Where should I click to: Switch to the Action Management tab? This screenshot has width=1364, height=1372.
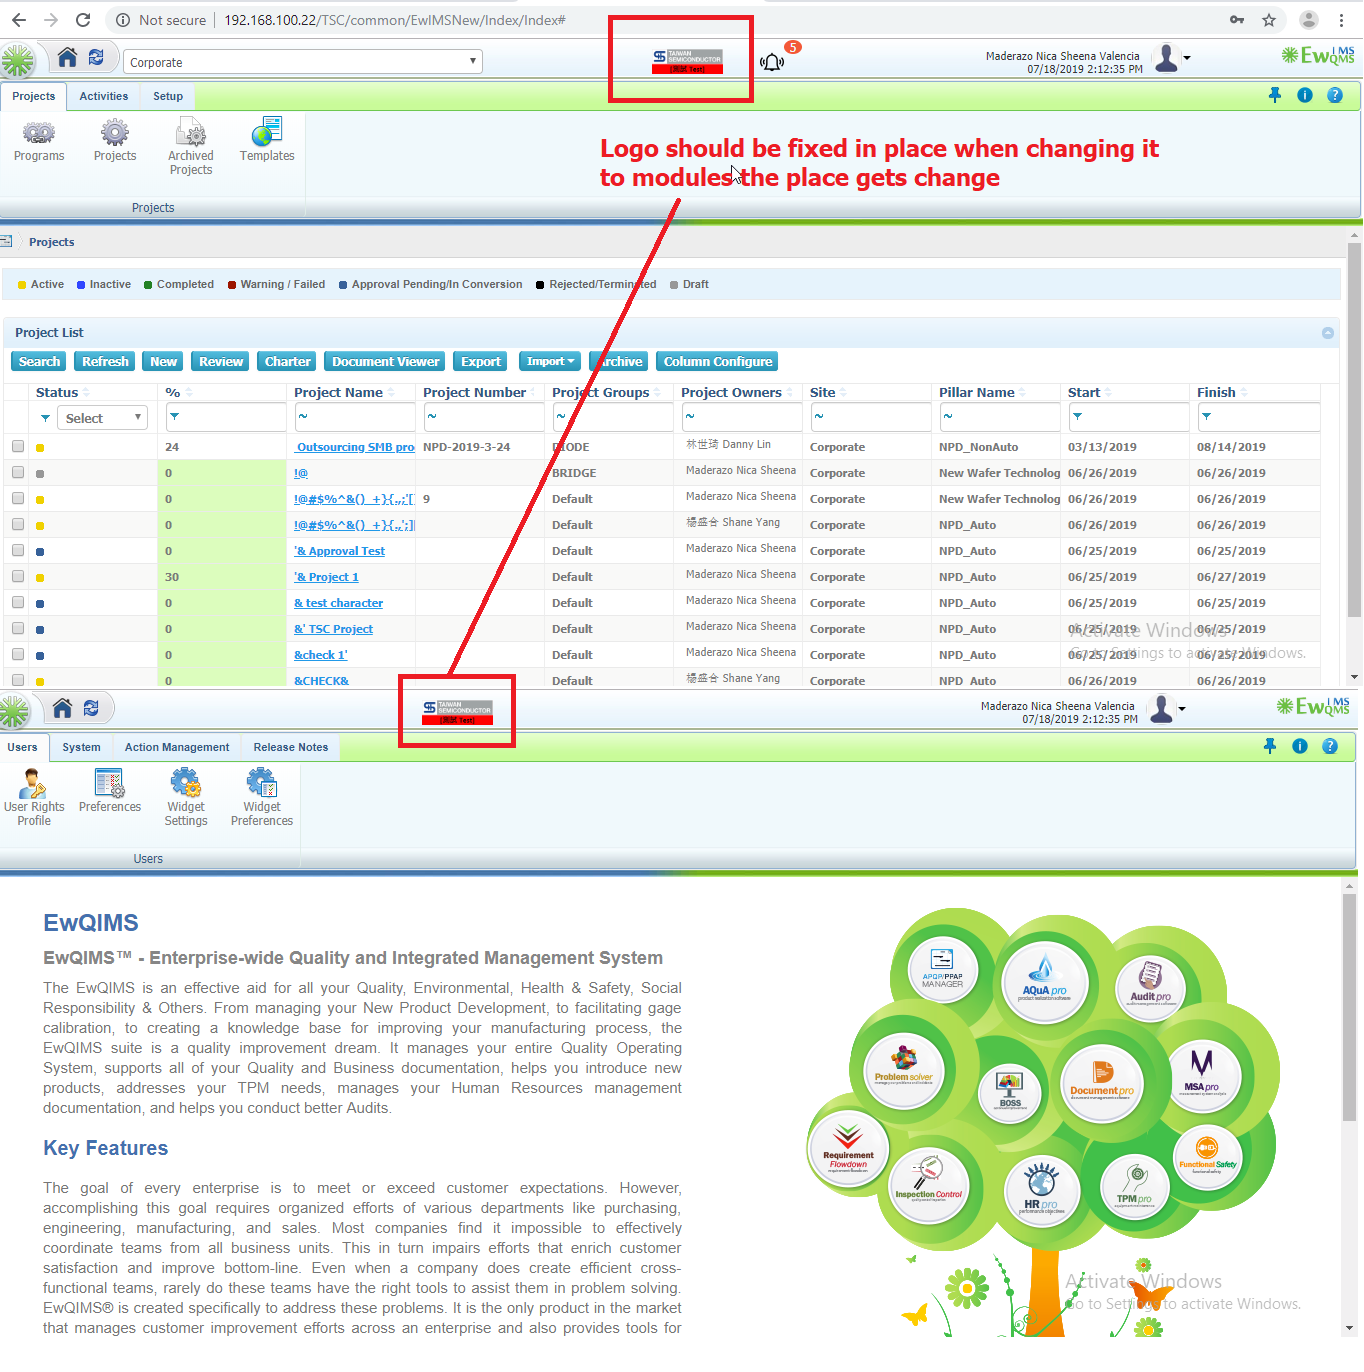pos(177,748)
